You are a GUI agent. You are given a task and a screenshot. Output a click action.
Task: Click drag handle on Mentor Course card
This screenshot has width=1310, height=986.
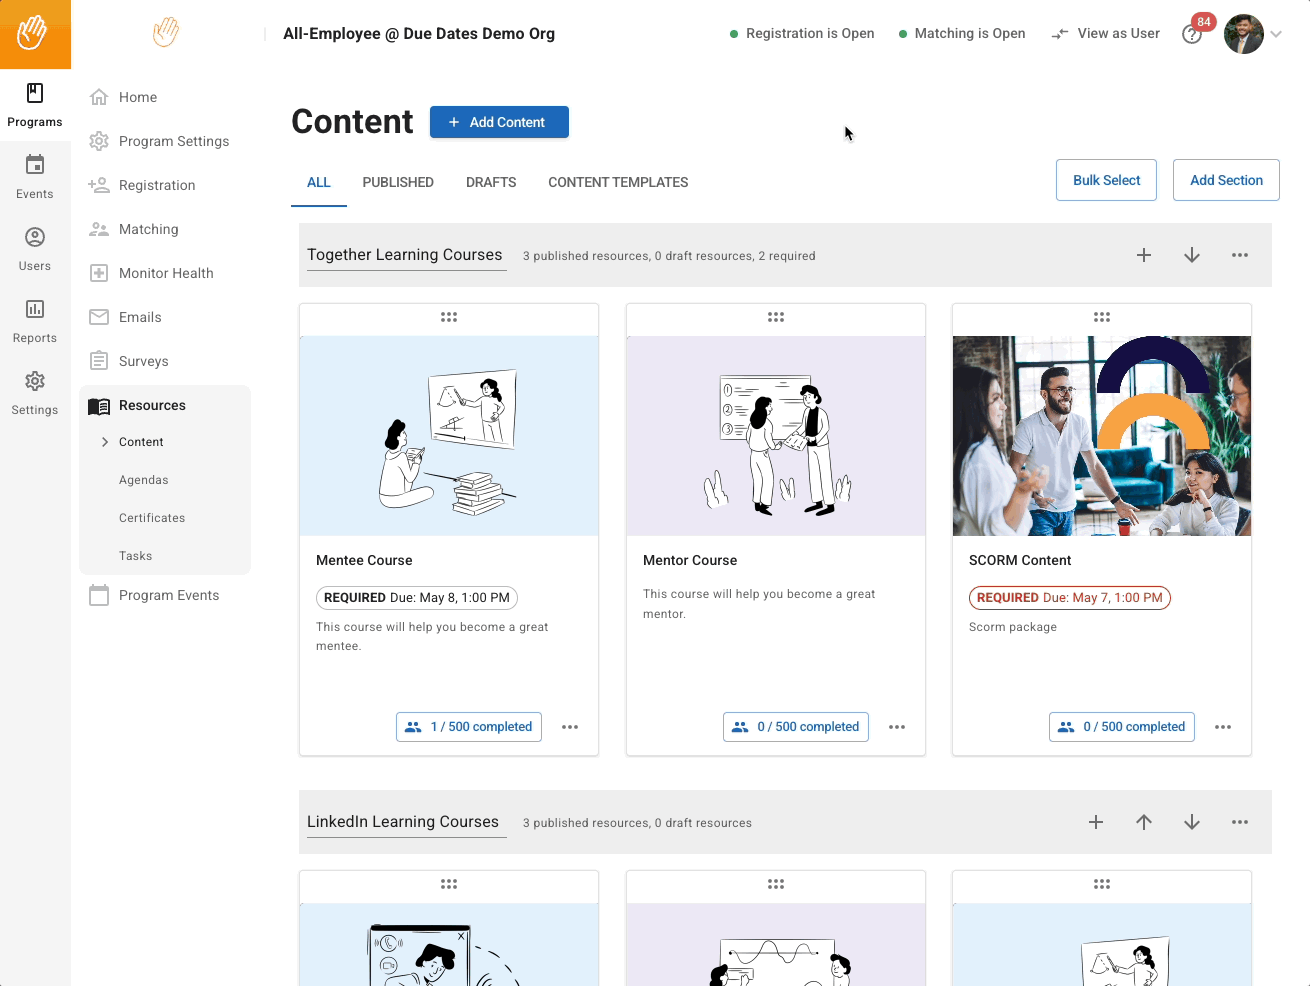(776, 317)
